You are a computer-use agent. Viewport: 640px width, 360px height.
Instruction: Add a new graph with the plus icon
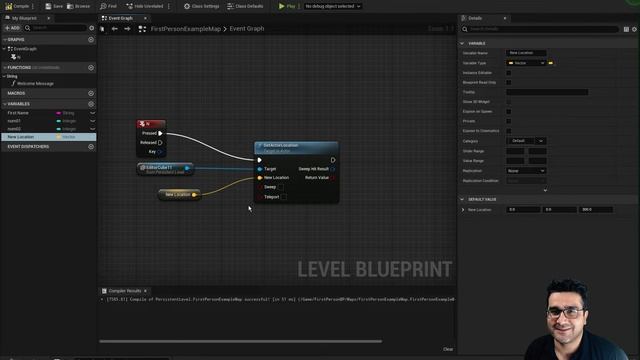(91, 40)
